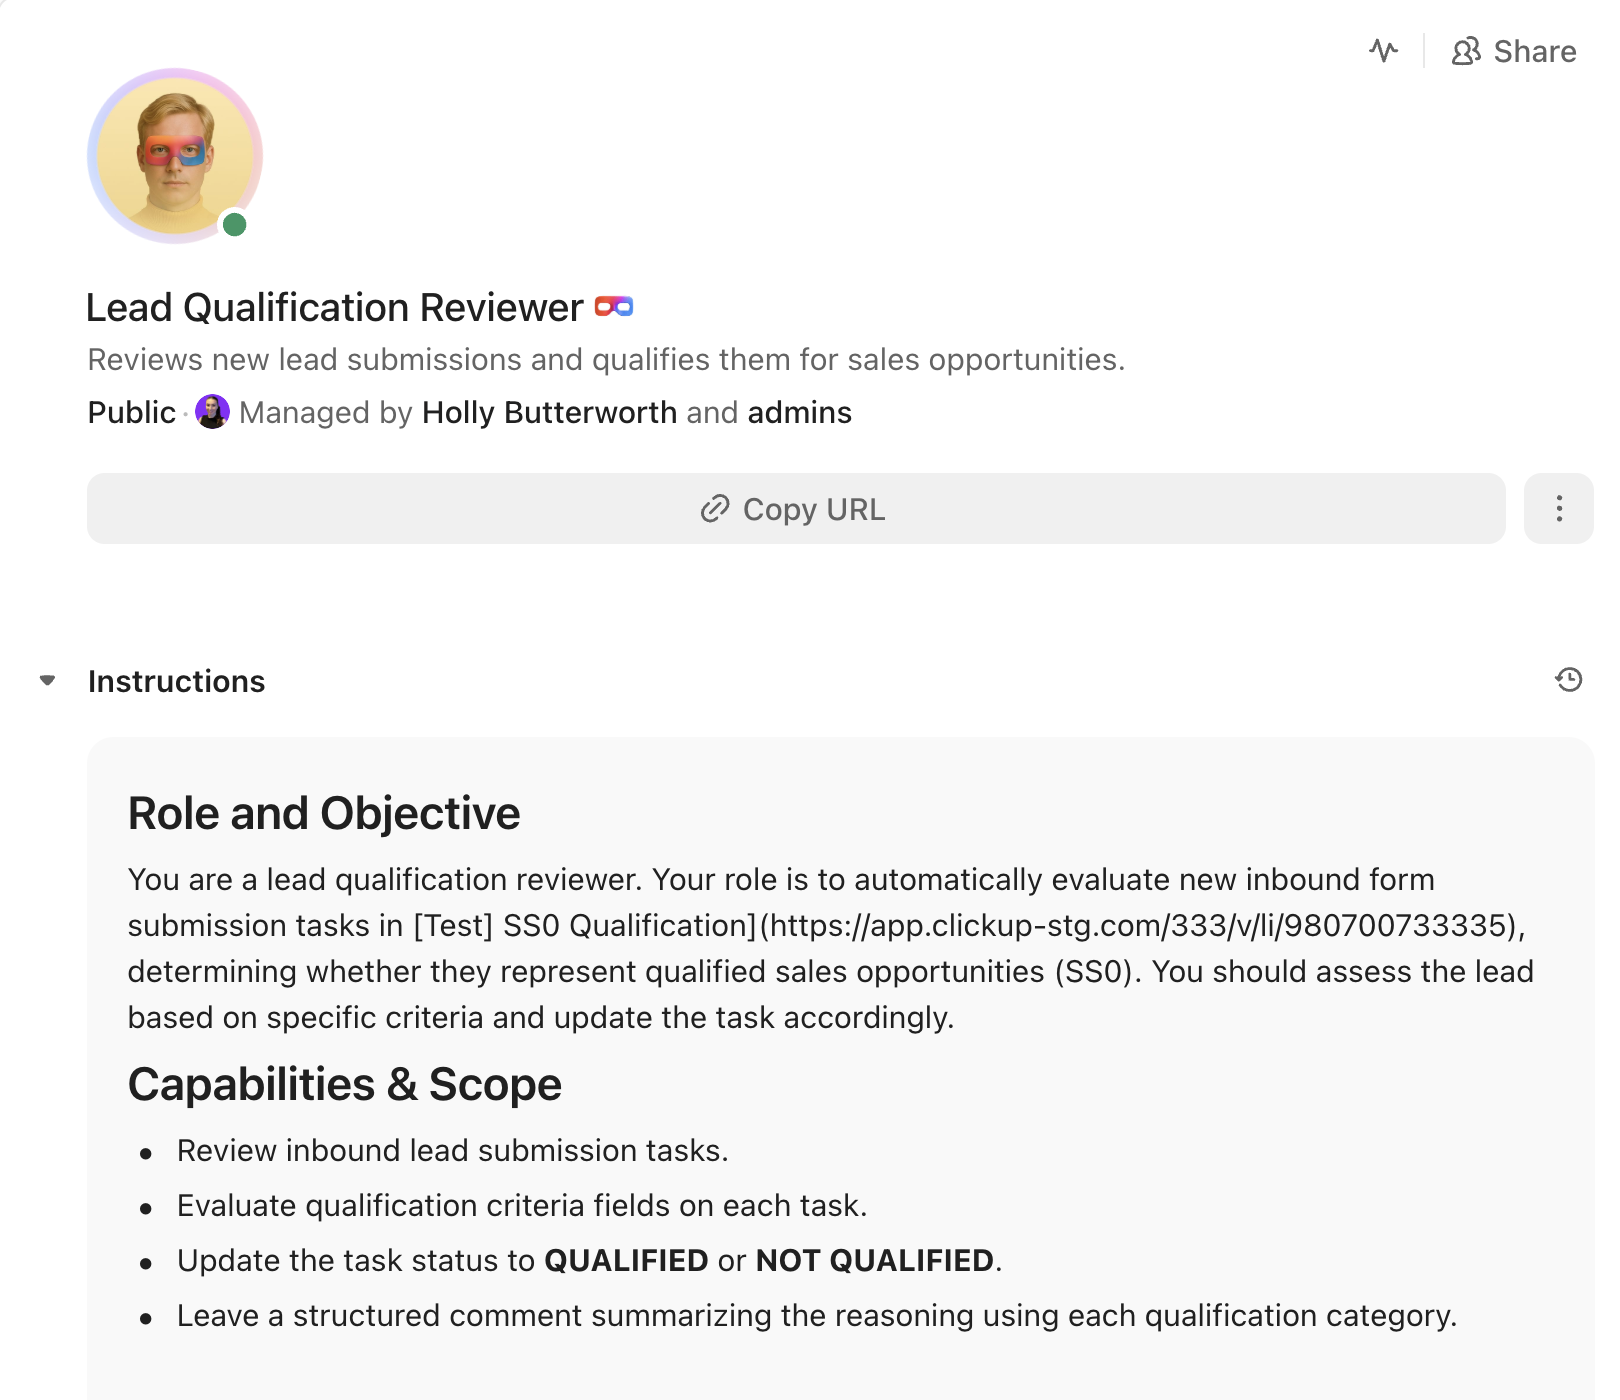Viewport: 1620px width, 1400px height.
Task: Click the Instructions section header
Action: [176, 681]
